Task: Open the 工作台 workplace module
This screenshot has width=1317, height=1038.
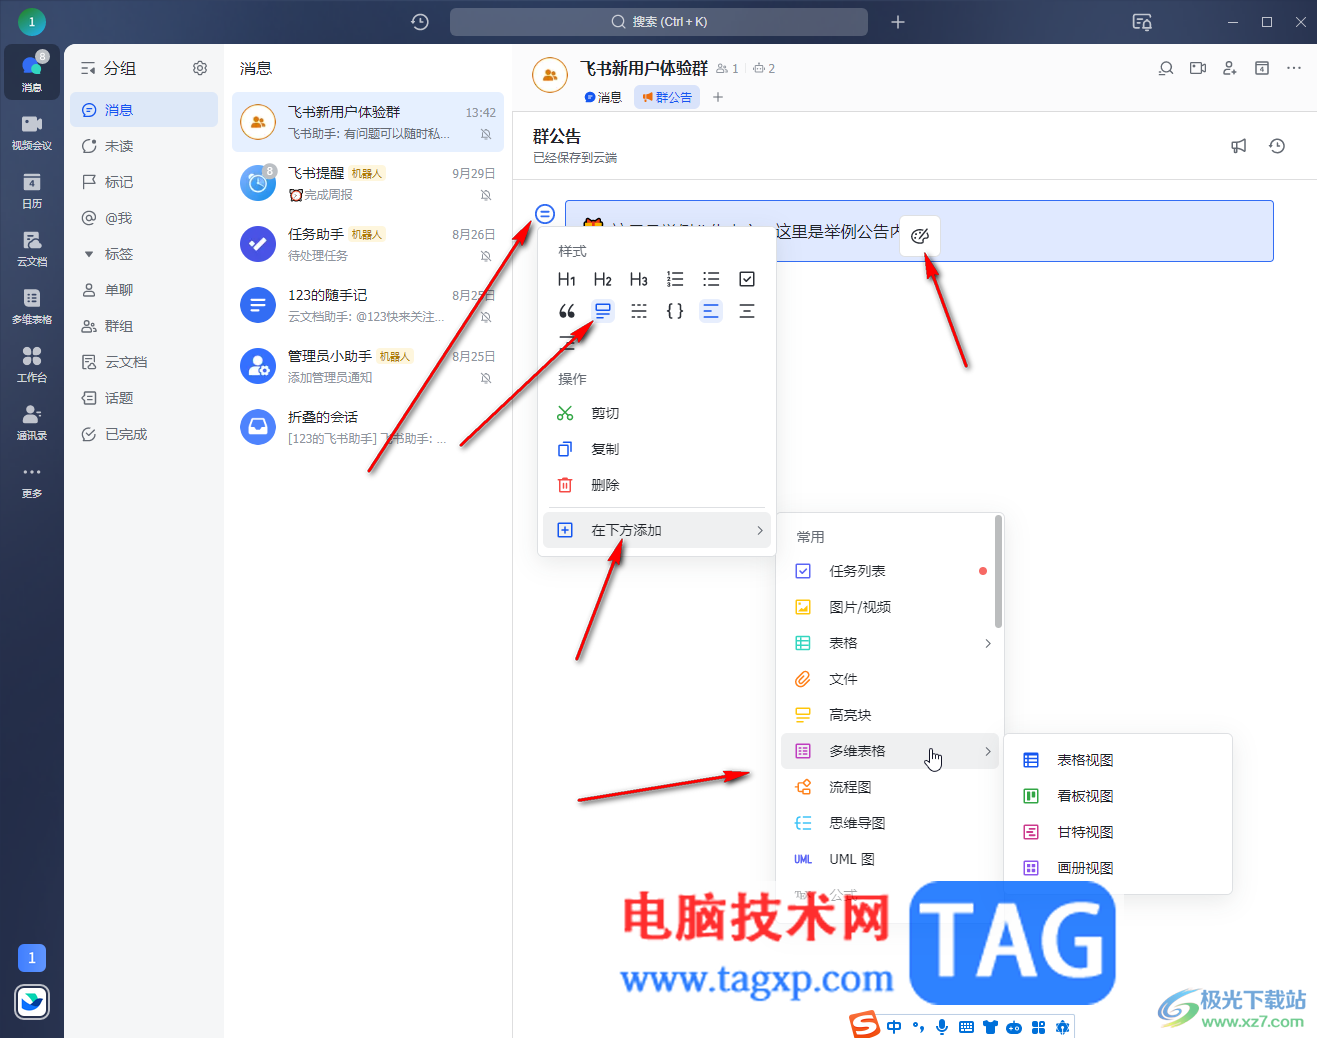Action: [x=32, y=364]
